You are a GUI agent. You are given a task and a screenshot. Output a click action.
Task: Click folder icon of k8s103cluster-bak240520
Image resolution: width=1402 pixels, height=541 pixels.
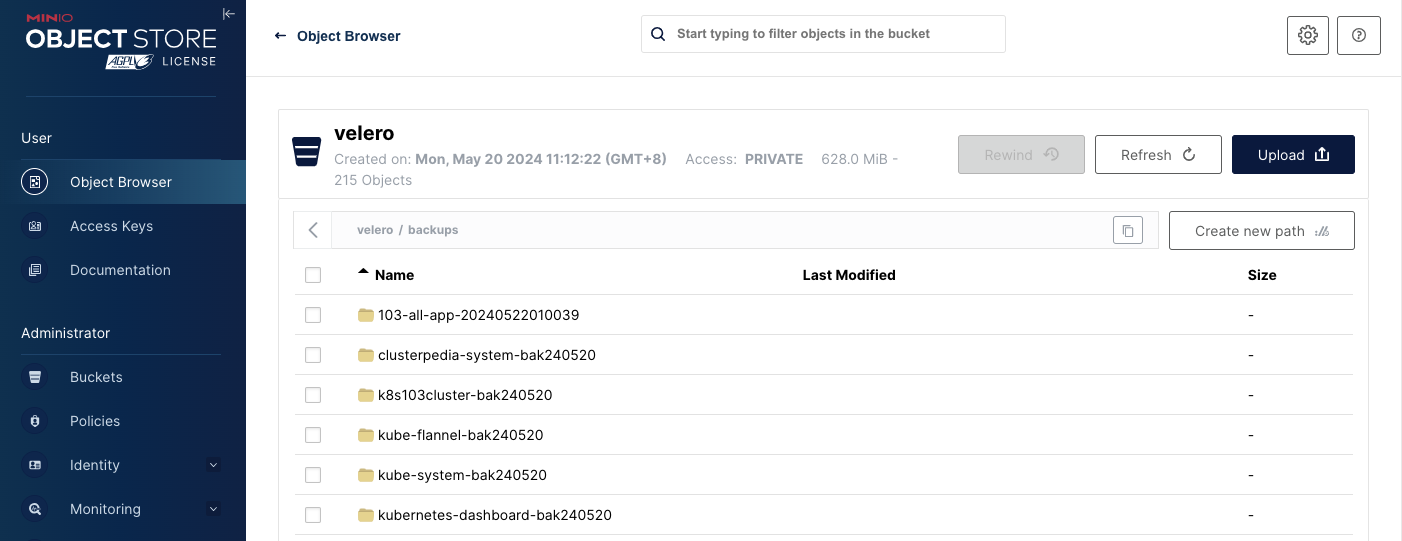tap(365, 395)
